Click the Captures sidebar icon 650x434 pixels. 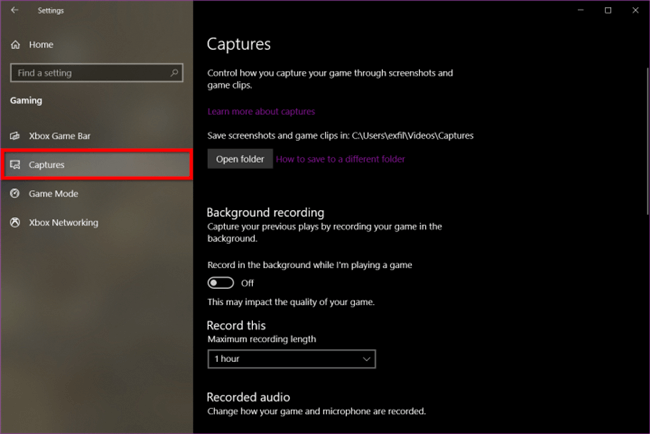coord(15,165)
